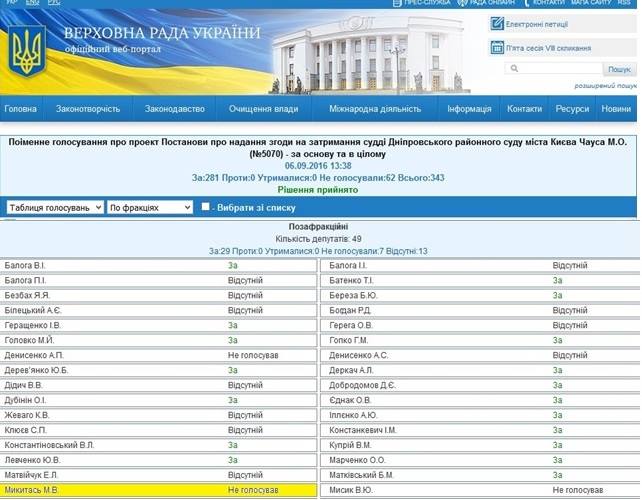
Task: Select deputy 'Марченко О.О.'
Action: coord(357,460)
